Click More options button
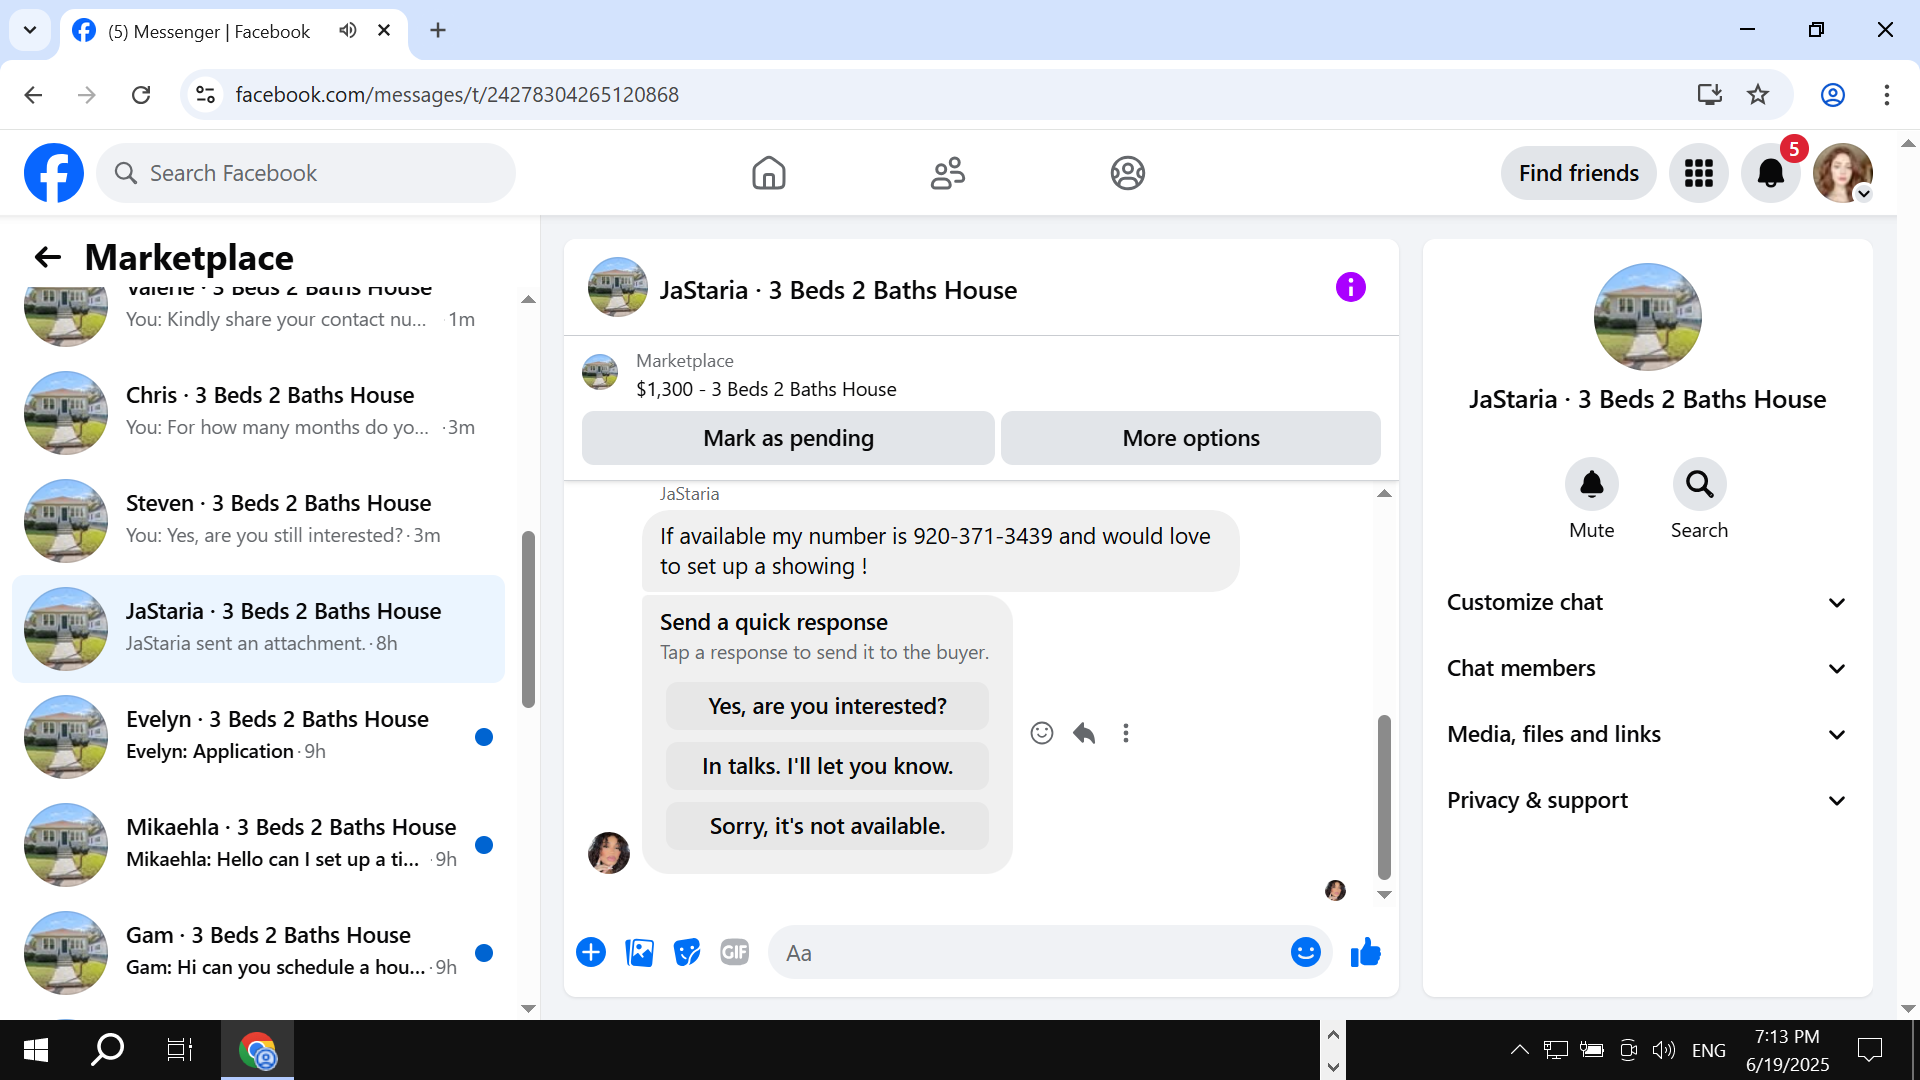 tap(1191, 438)
